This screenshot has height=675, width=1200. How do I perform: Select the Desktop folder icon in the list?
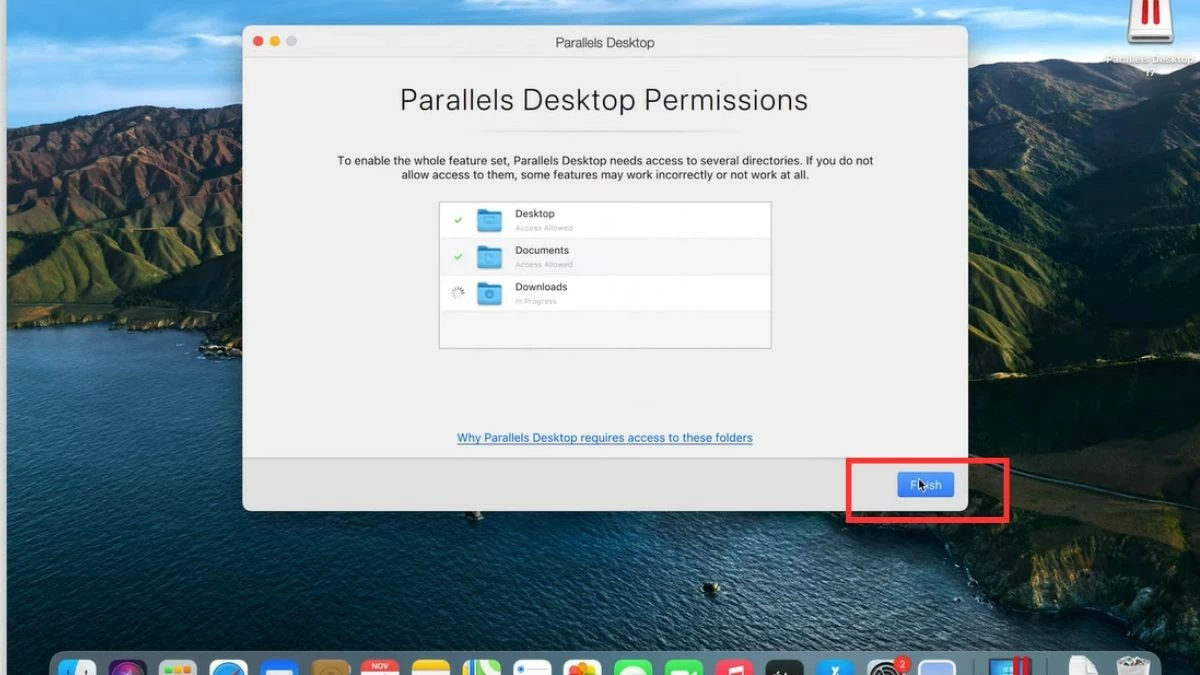(489, 220)
